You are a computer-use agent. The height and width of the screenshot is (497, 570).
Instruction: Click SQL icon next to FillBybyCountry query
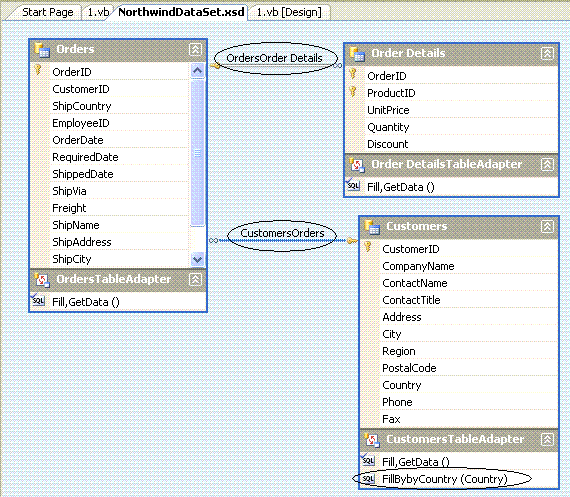pos(368,478)
